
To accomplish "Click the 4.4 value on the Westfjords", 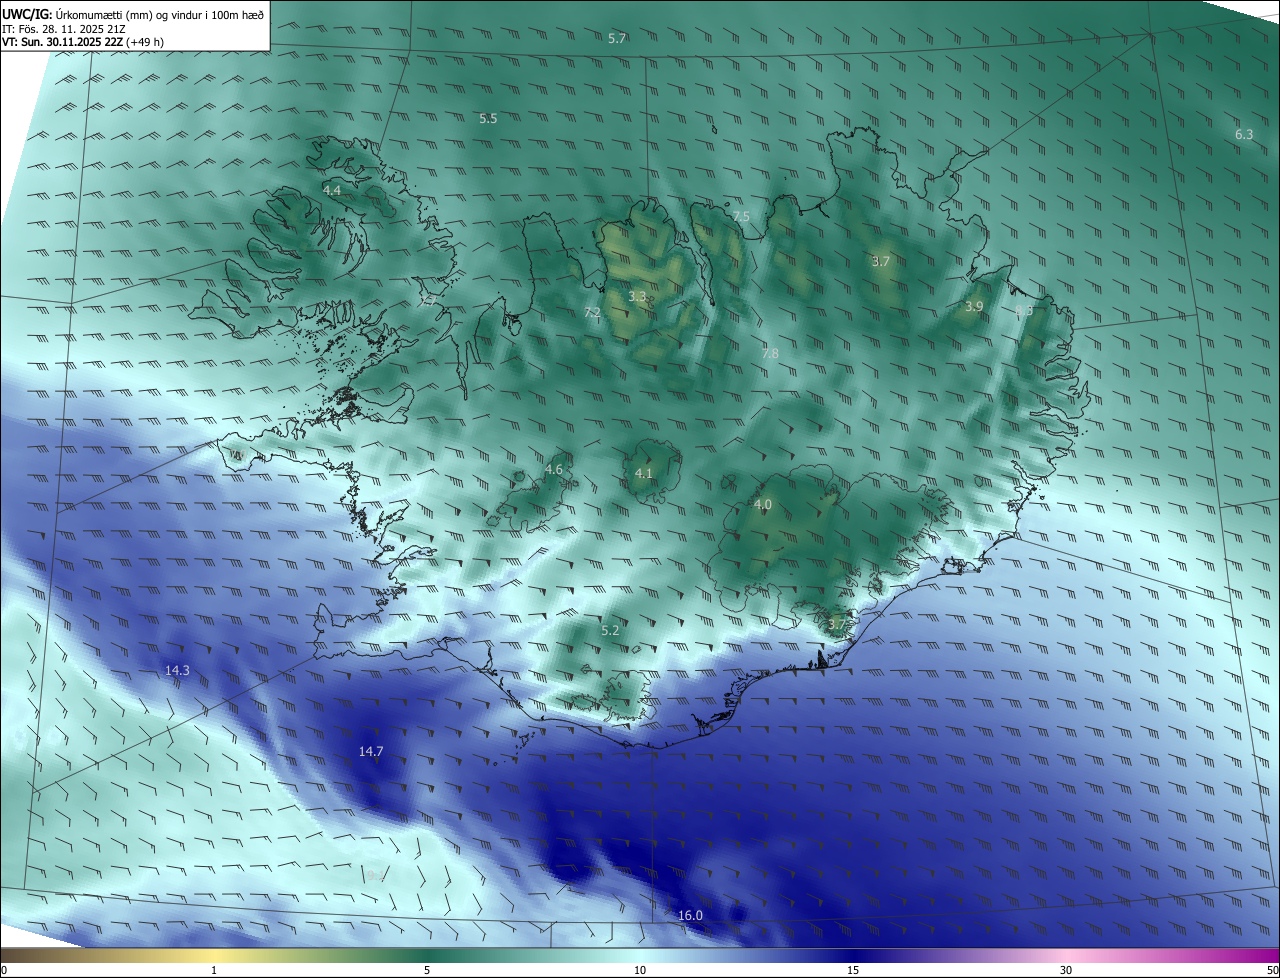I will [332, 189].
